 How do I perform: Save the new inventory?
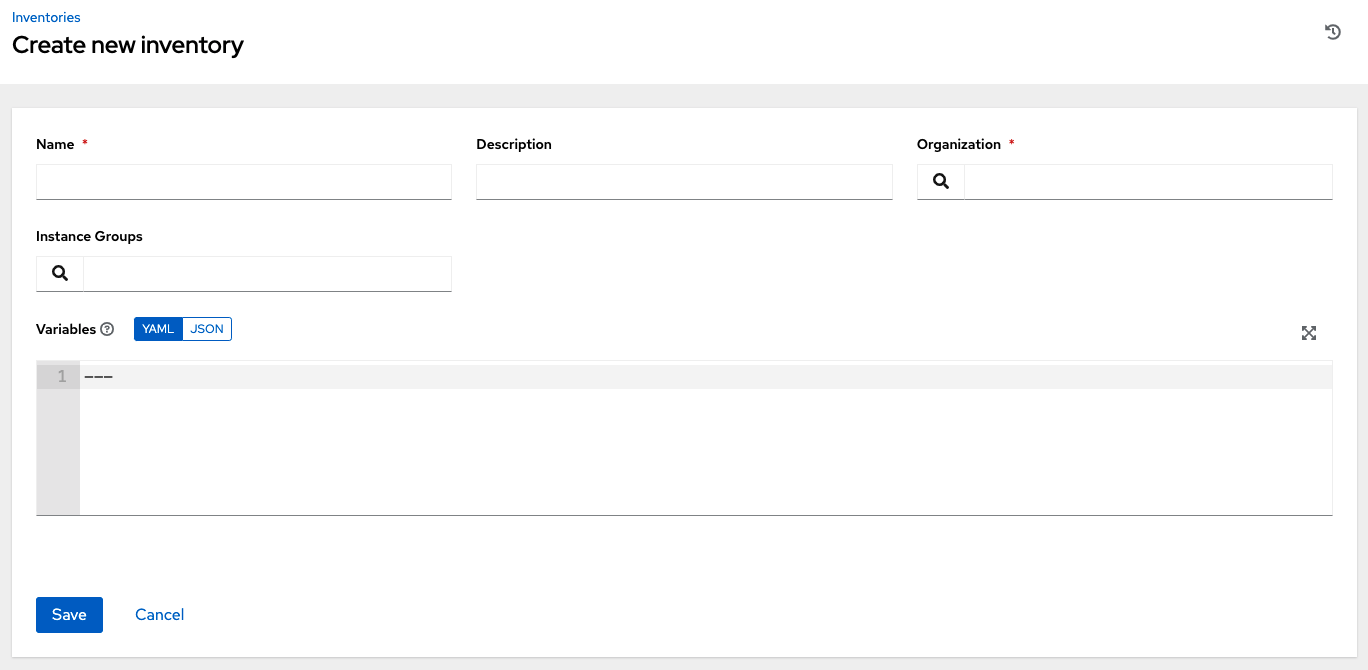click(x=69, y=615)
